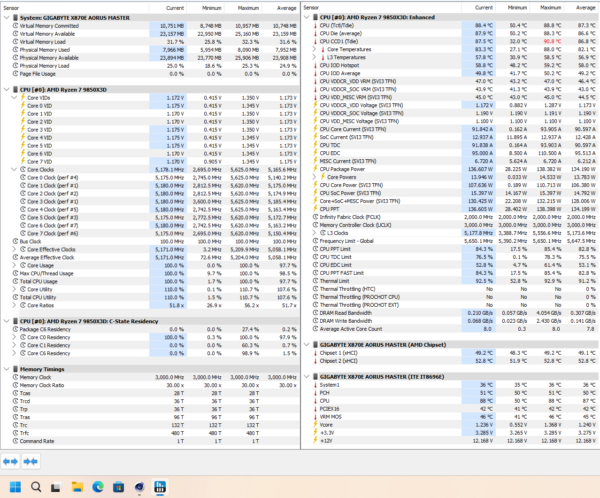
Task: Click the clock icon beside Bus Clock
Action: click(15, 241)
